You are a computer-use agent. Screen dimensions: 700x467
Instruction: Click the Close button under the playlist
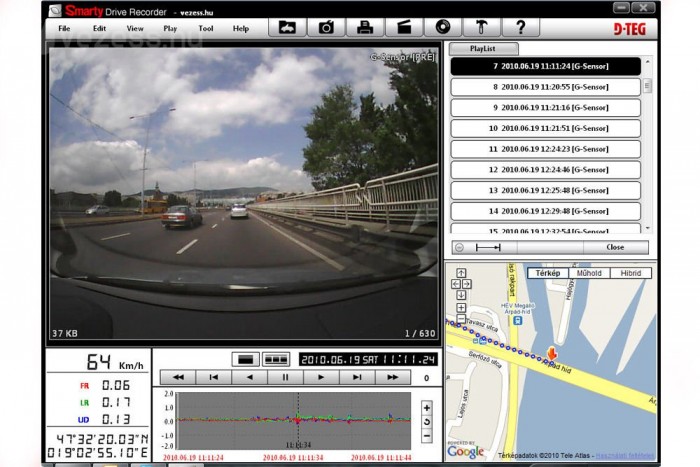[615, 247]
